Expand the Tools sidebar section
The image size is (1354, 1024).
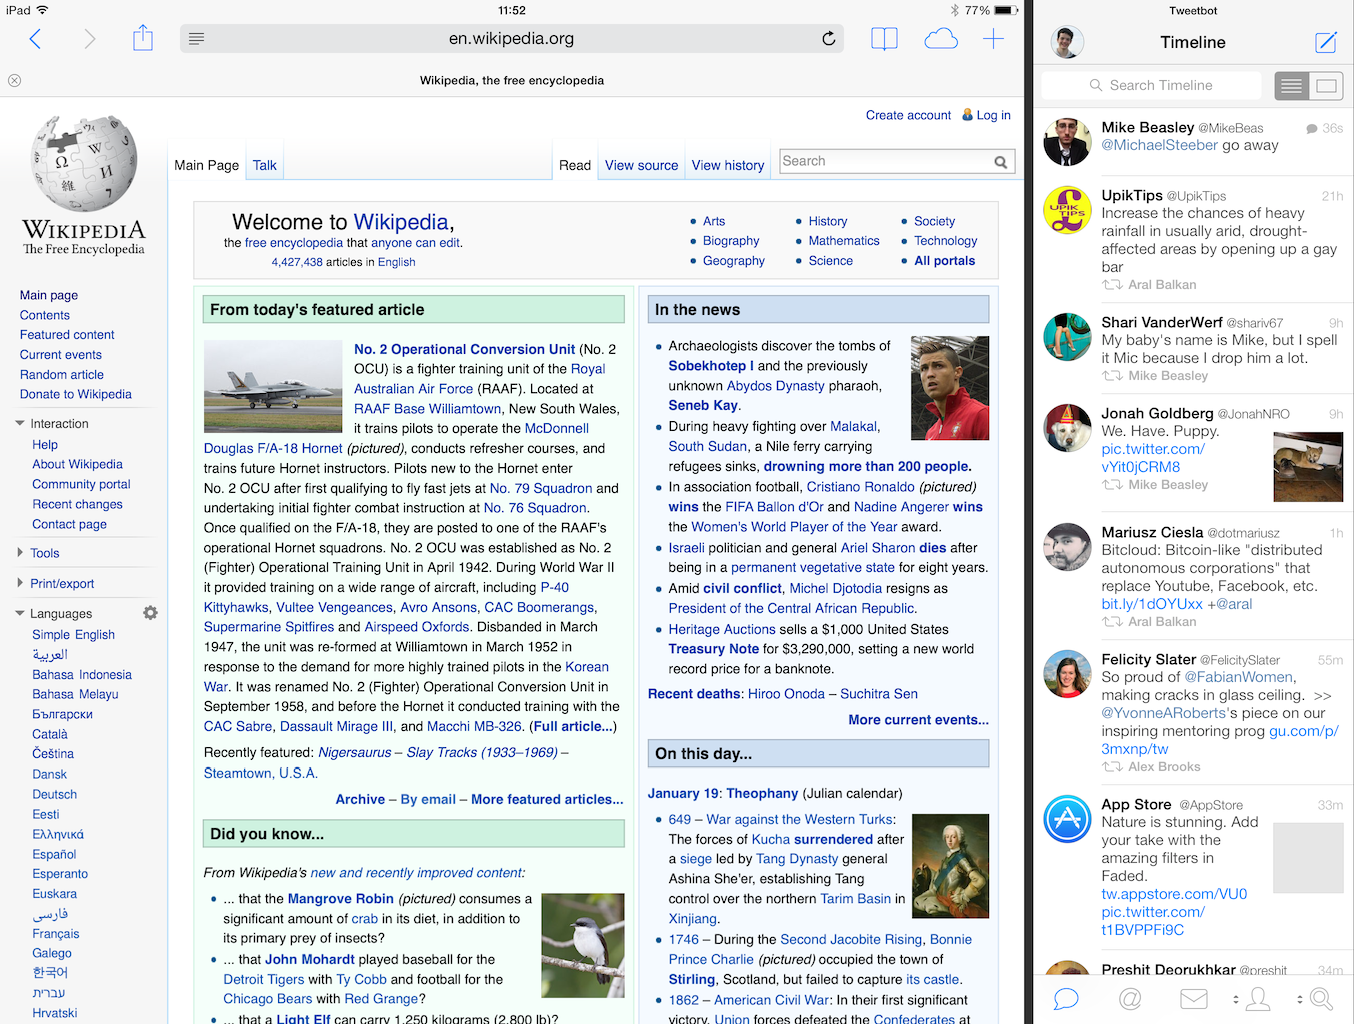coord(20,553)
